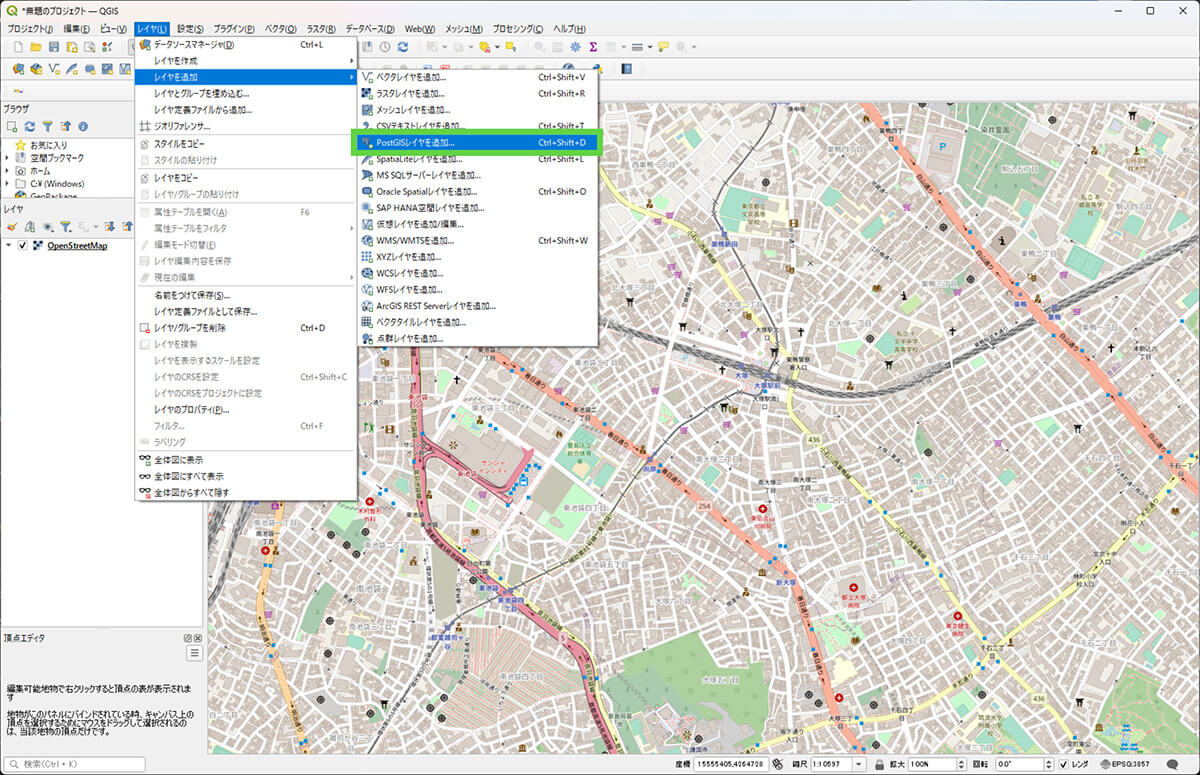Click the scale lock padlock icon
This screenshot has height=775, width=1200.
coord(879,764)
